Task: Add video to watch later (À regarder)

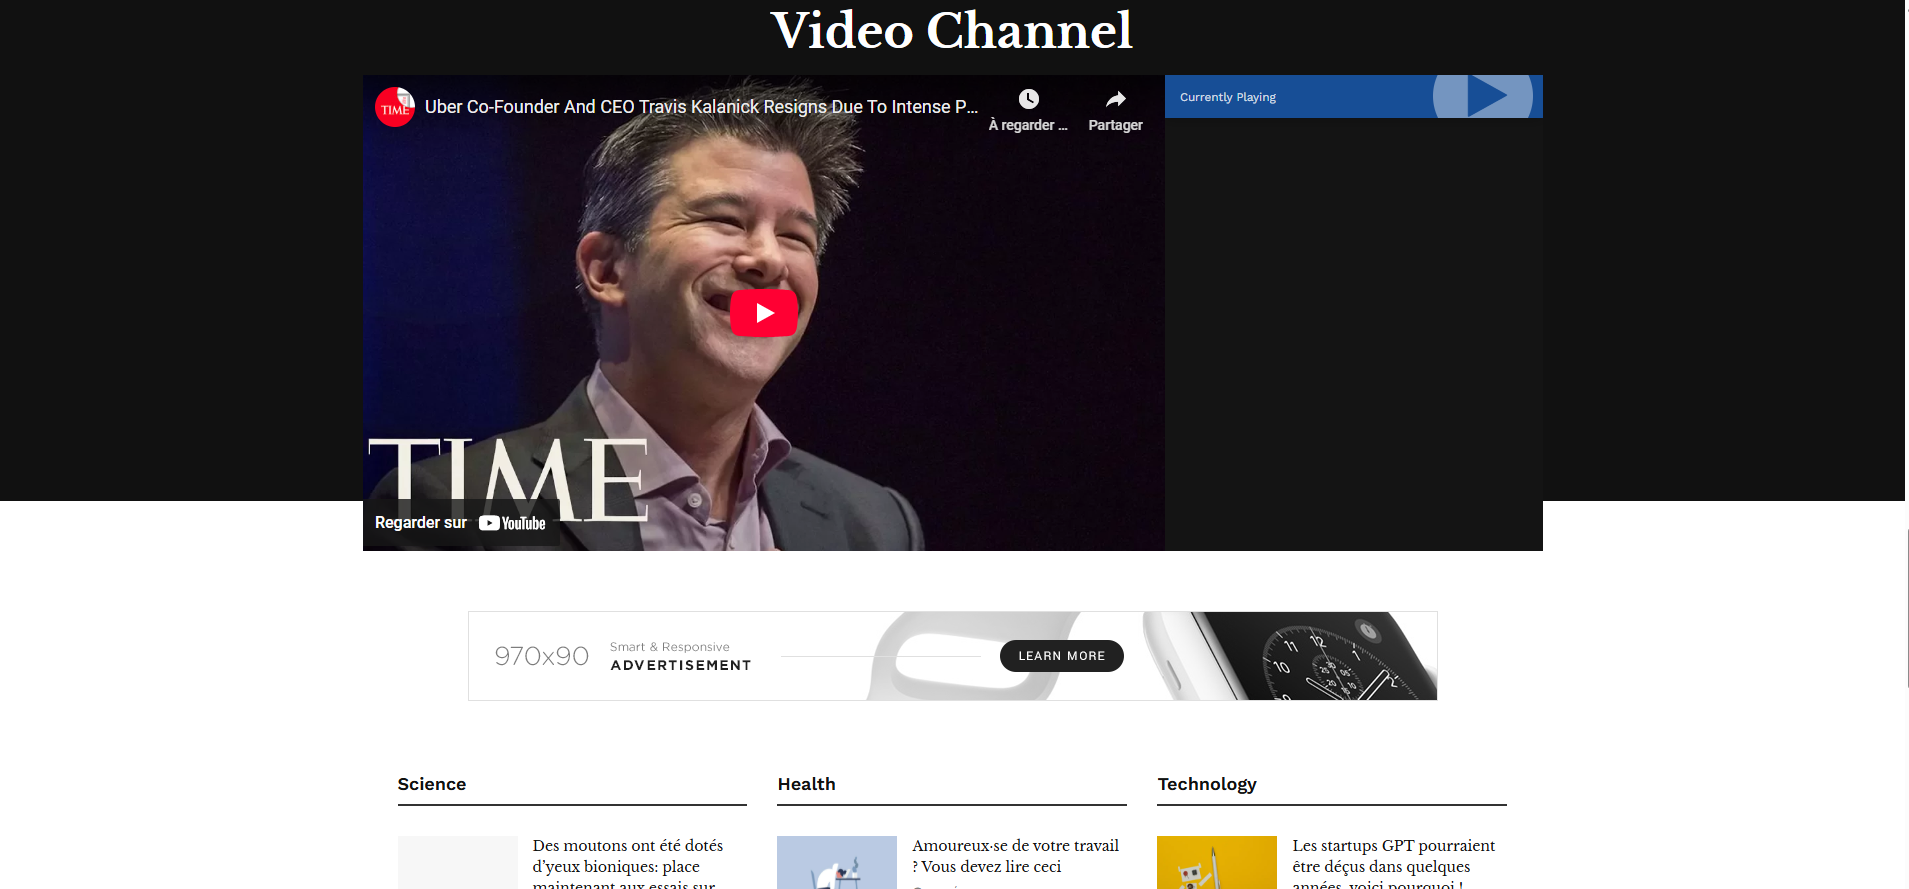Action: click(x=1028, y=110)
